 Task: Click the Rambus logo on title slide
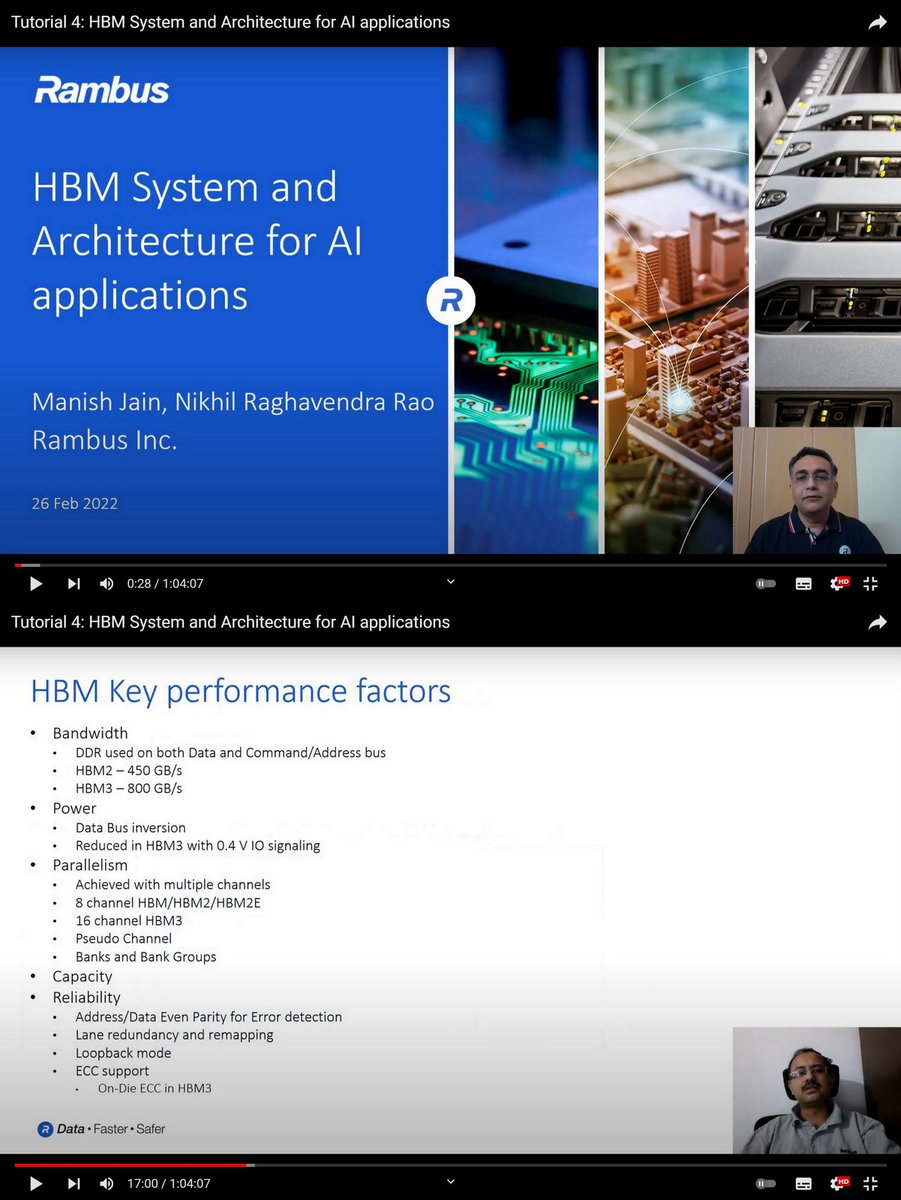[102, 90]
